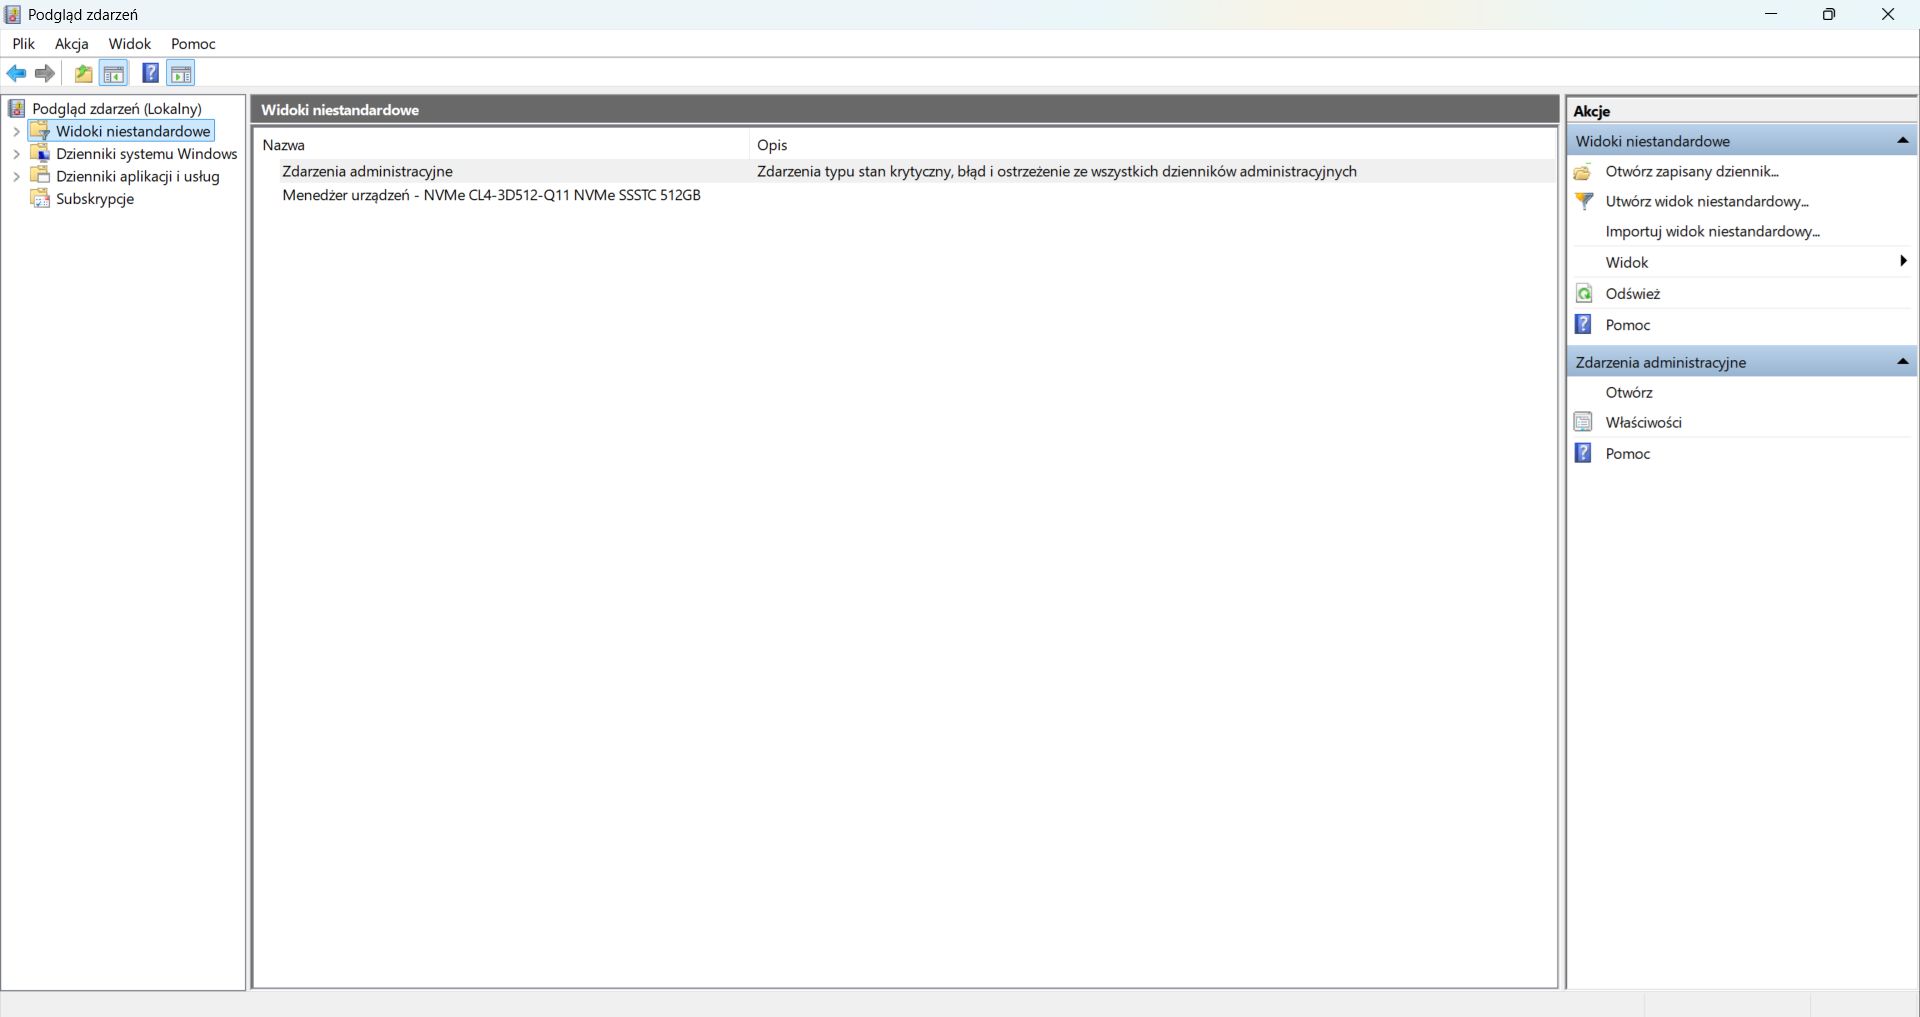Click the Opis column header
The height and width of the screenshot is (1017, 1920).
[x=1152, y=145]
